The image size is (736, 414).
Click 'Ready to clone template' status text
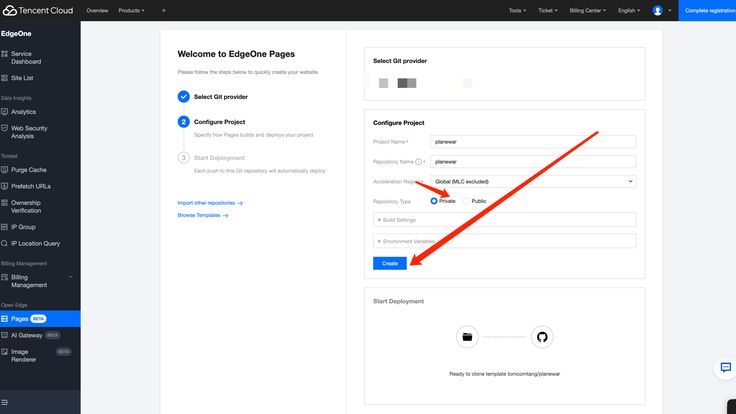point(505,374)
